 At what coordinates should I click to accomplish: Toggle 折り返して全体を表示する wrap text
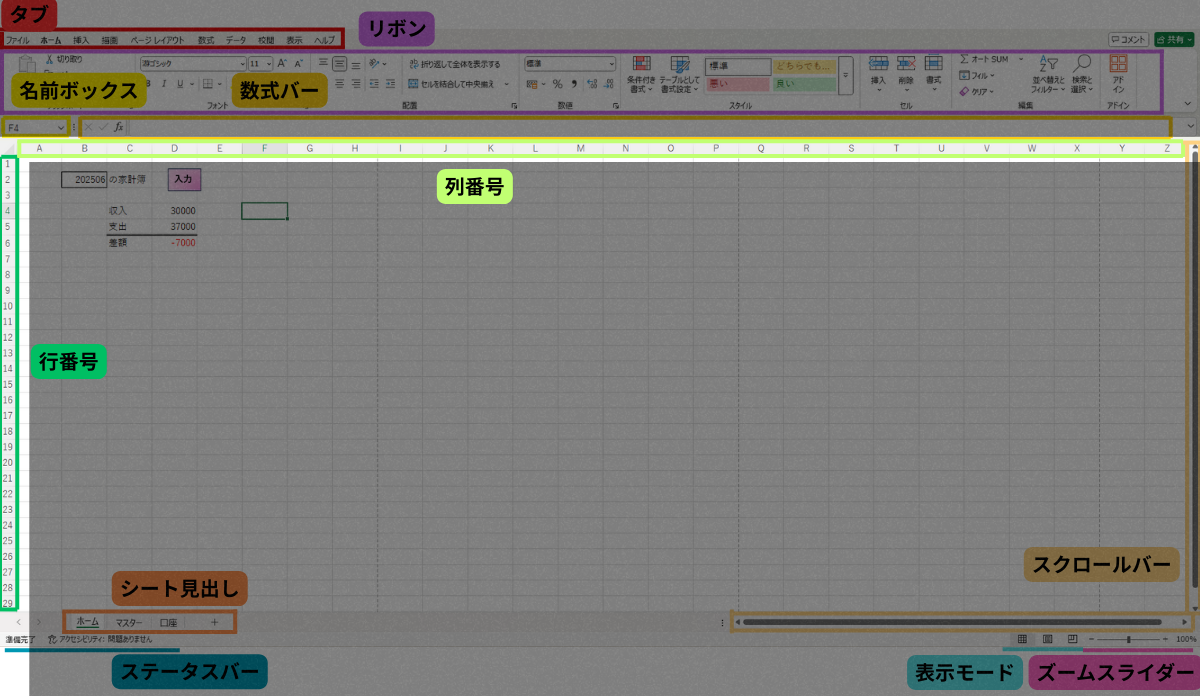(x=454, y=64)
